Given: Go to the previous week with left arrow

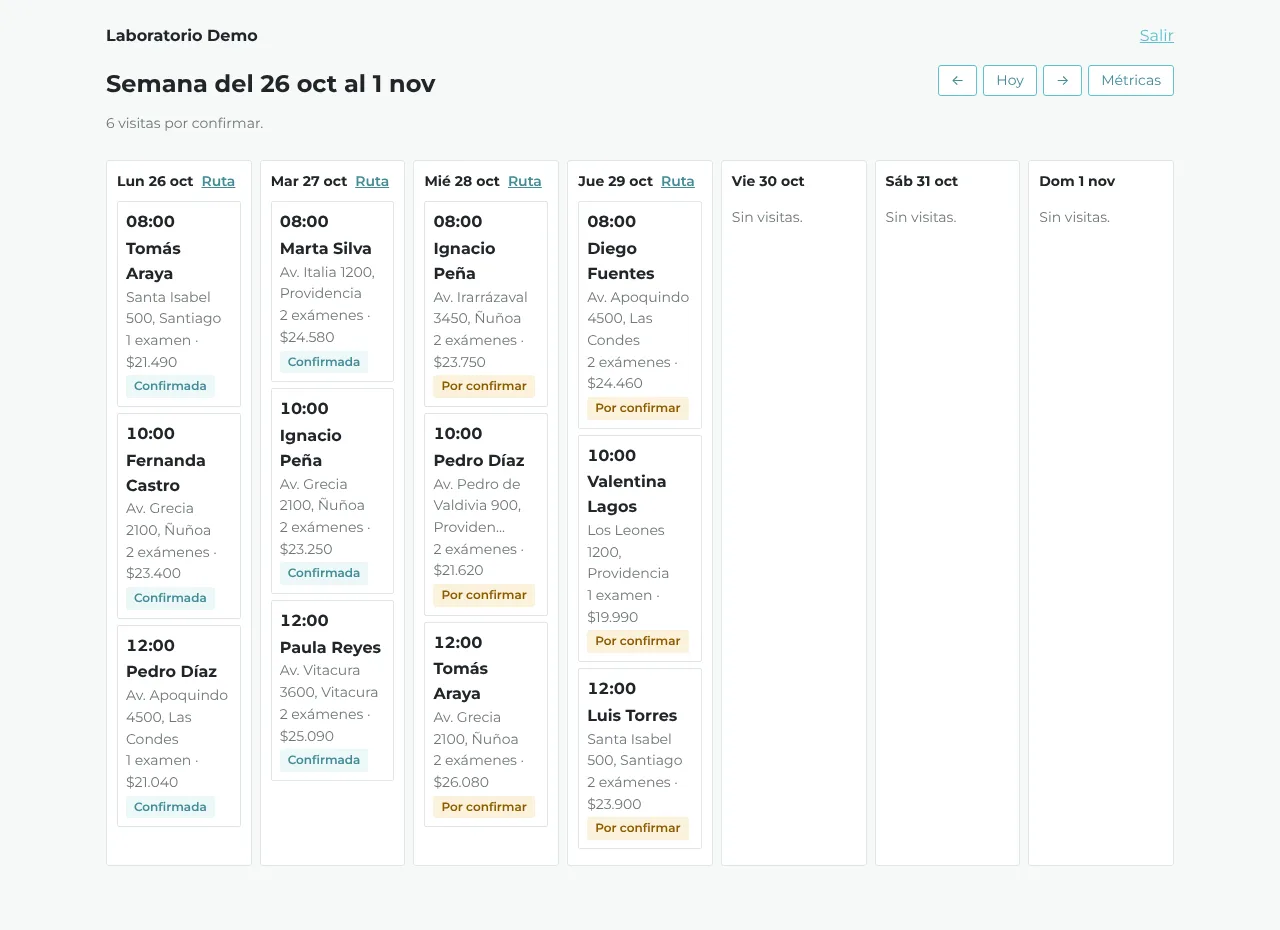Looking at the screenshot, I should [957, 80].
